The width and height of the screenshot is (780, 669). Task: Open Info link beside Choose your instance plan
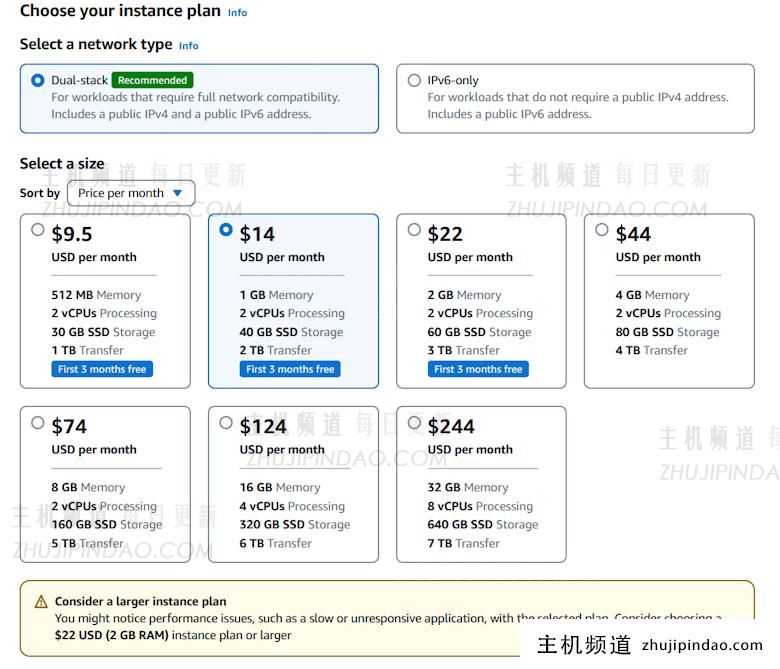point(237,13)
